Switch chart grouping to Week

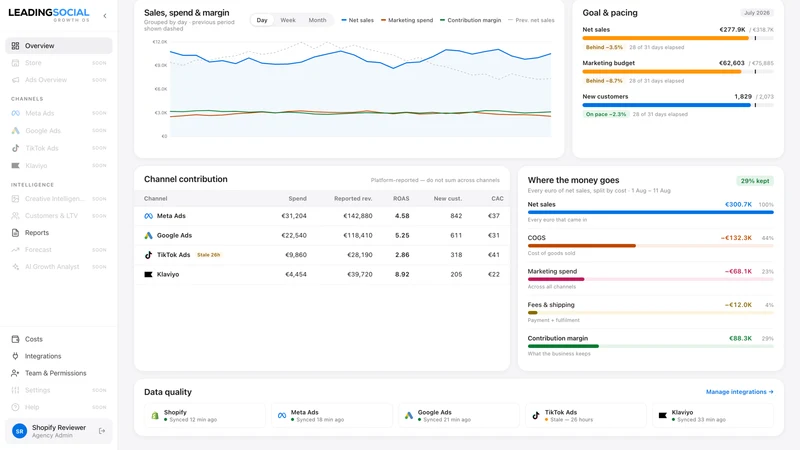click(x=288, y=20)
